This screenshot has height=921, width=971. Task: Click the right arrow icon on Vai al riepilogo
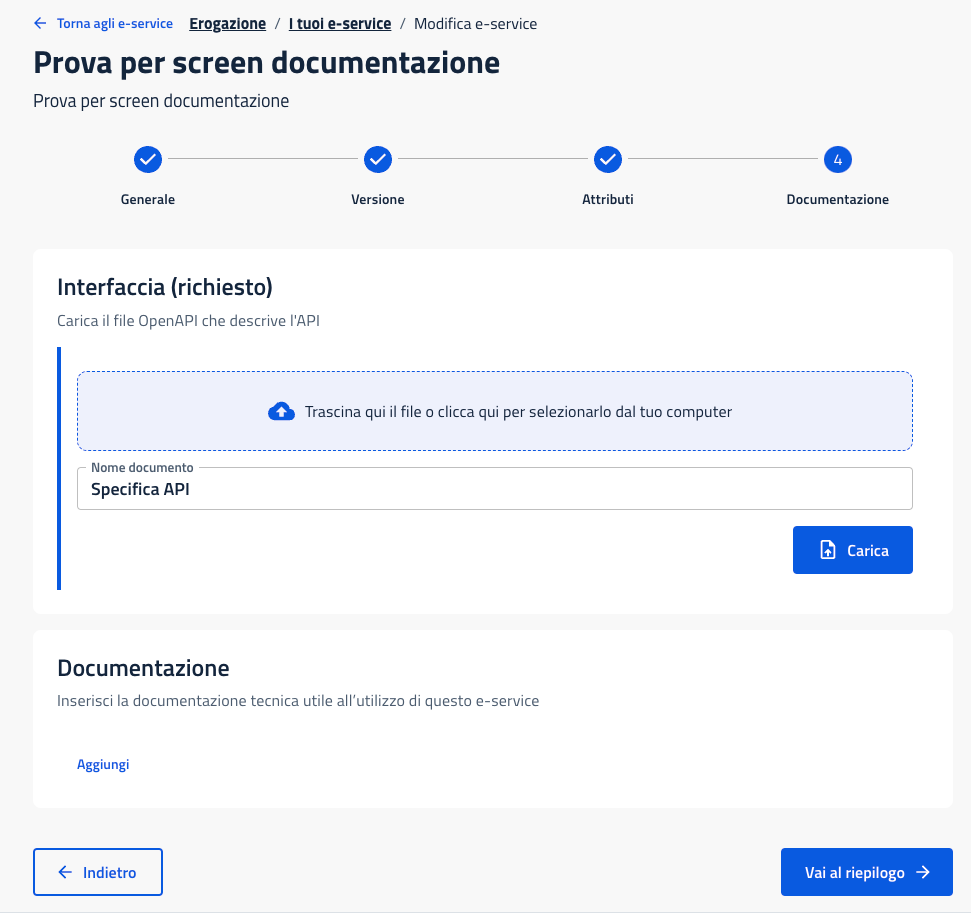coord(923,872)
